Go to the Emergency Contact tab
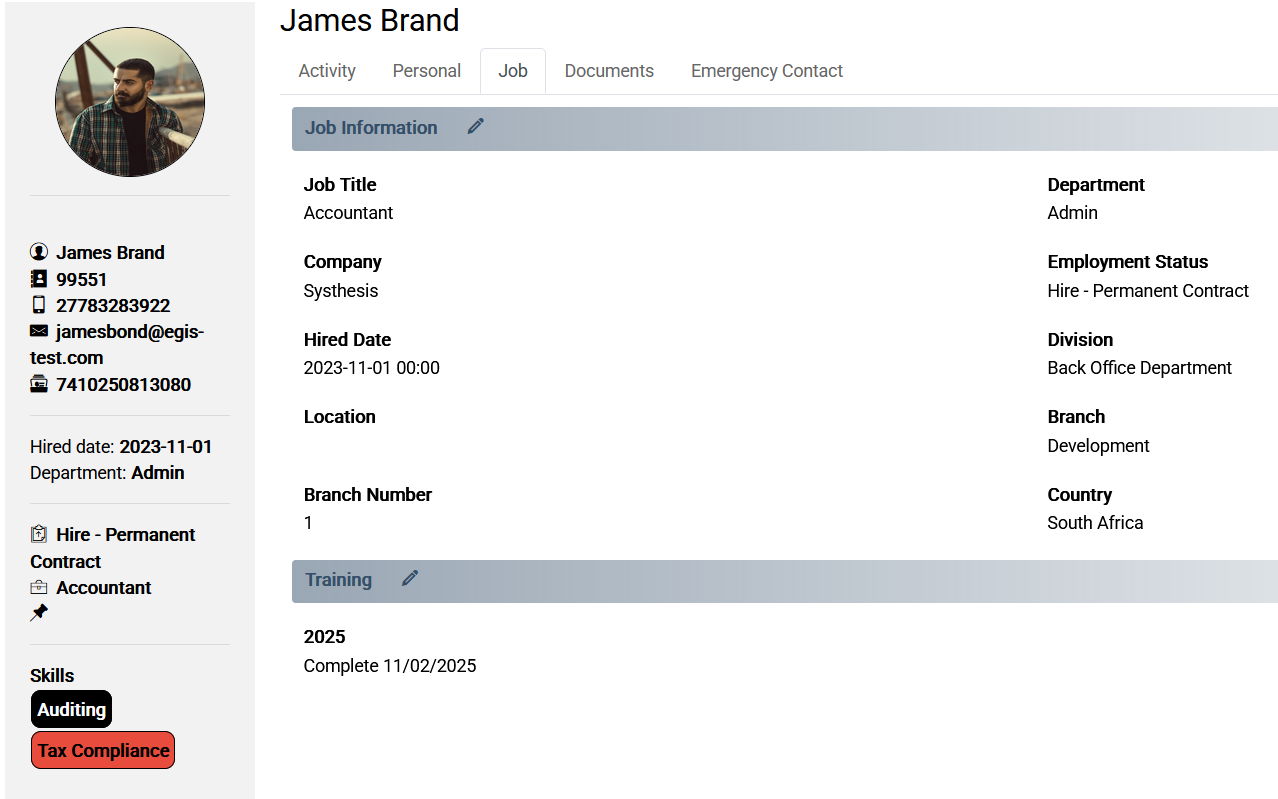Screen dimensions: 1278x799 click(x=767, y=71)
